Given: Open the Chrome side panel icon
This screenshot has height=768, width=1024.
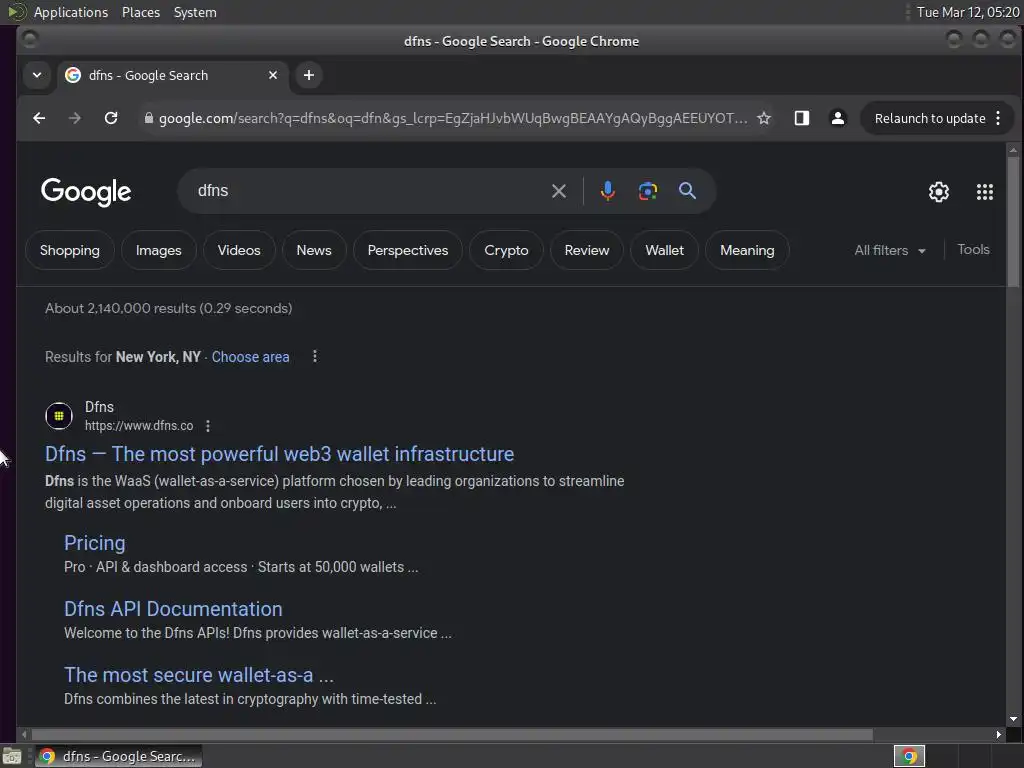Looking at the screenshot, I should (x=802, y=118).
